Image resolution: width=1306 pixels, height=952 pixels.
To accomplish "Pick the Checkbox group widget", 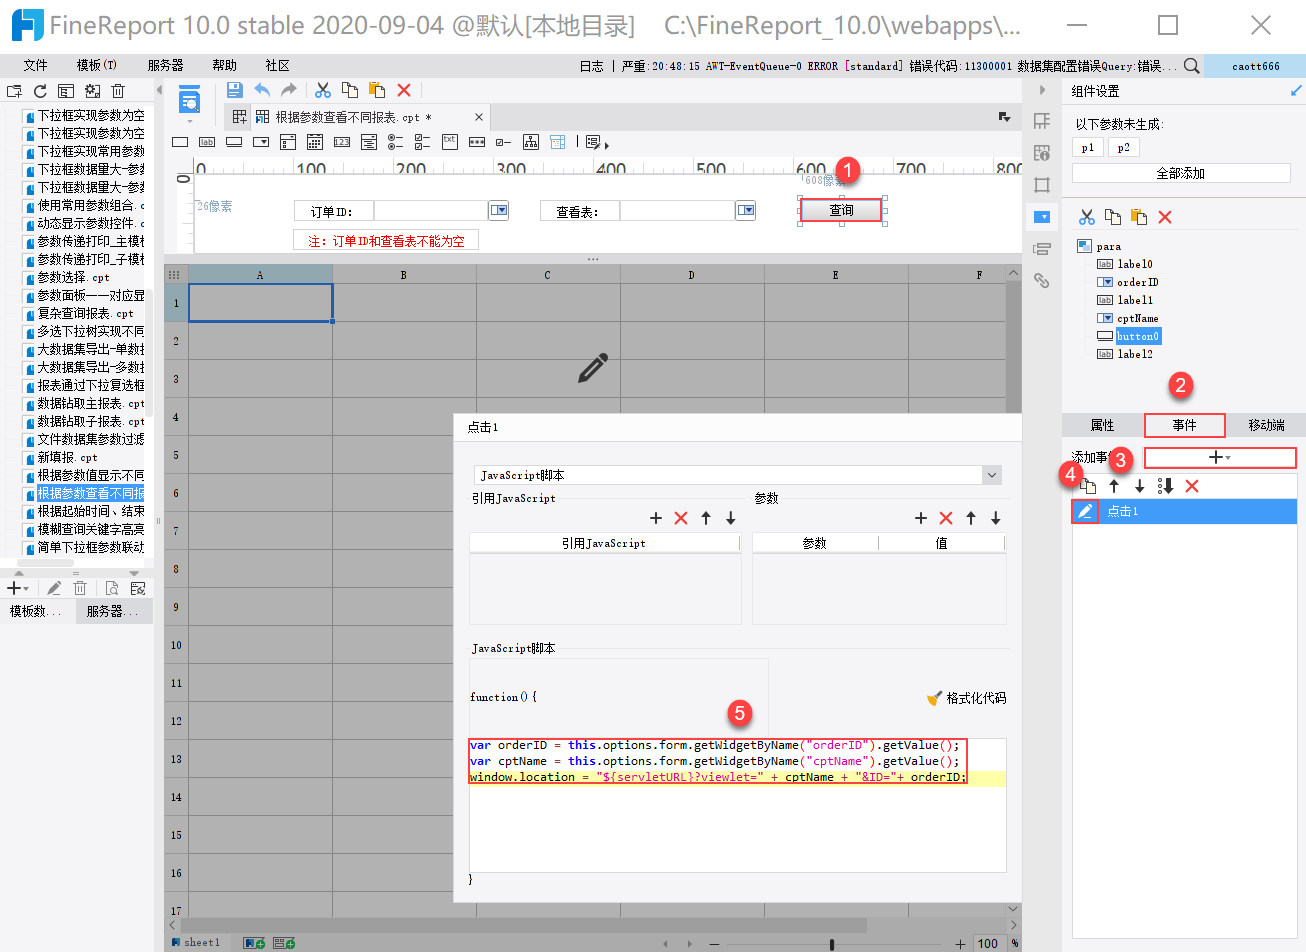I will point(423,142).
